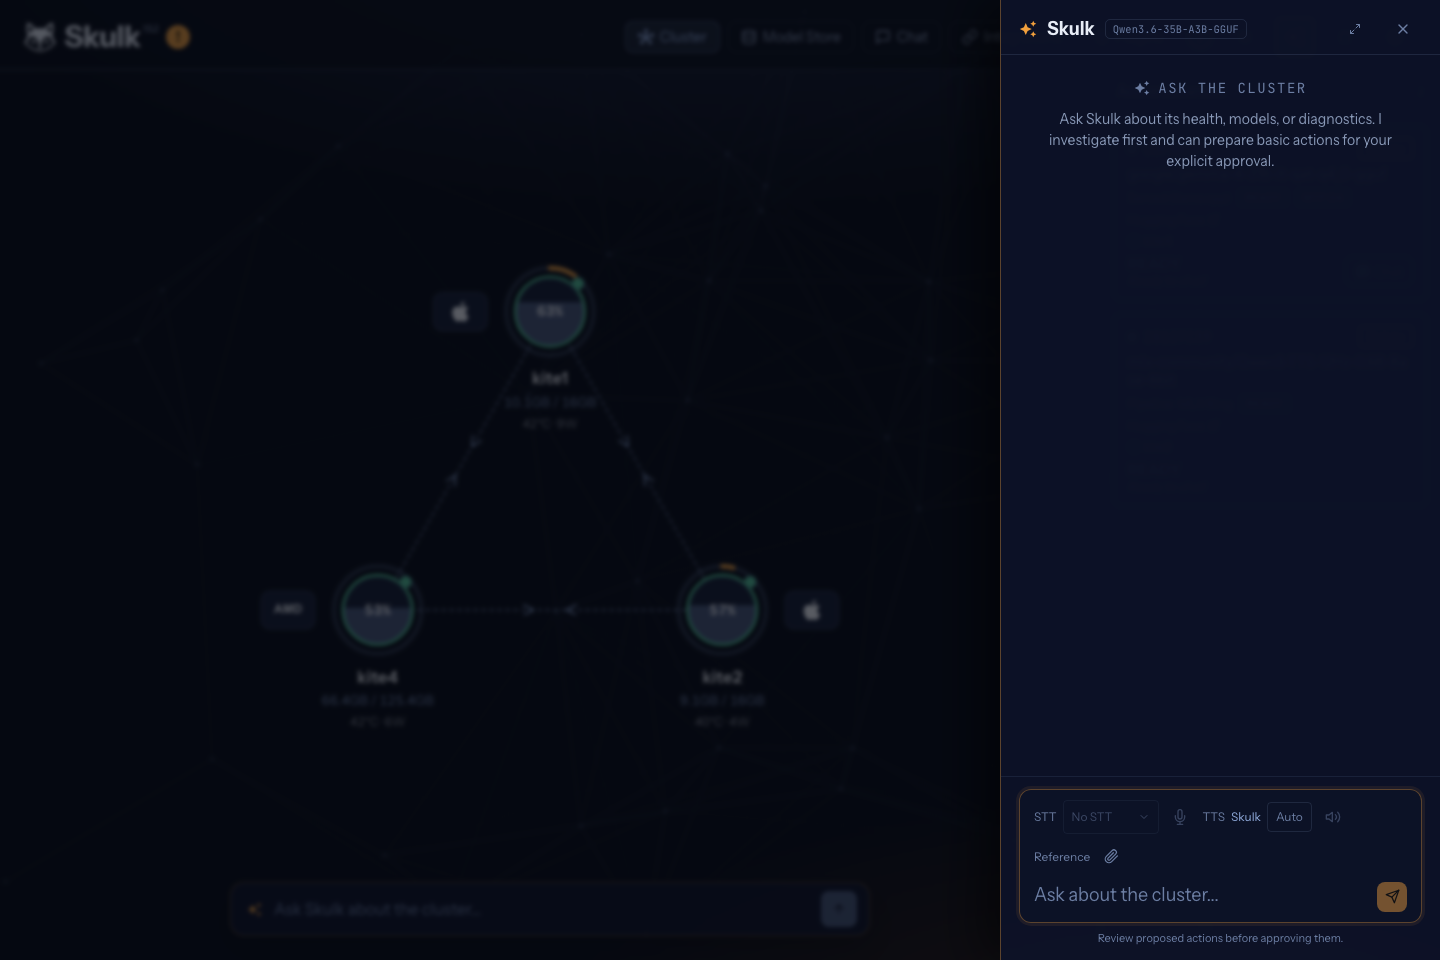Click the 'STT' label
Image resolution: width=1440 pixels, height=960 pixels.
pos(1045,817)
